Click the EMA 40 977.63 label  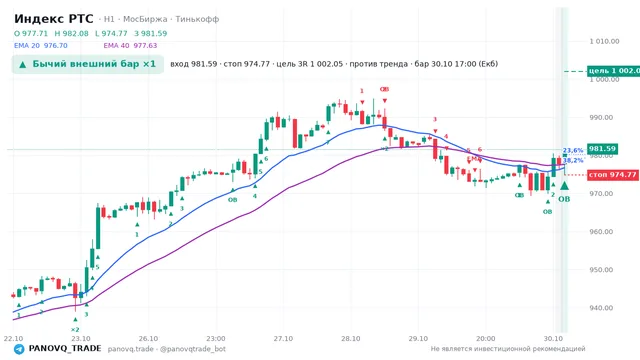pos(130,46)
